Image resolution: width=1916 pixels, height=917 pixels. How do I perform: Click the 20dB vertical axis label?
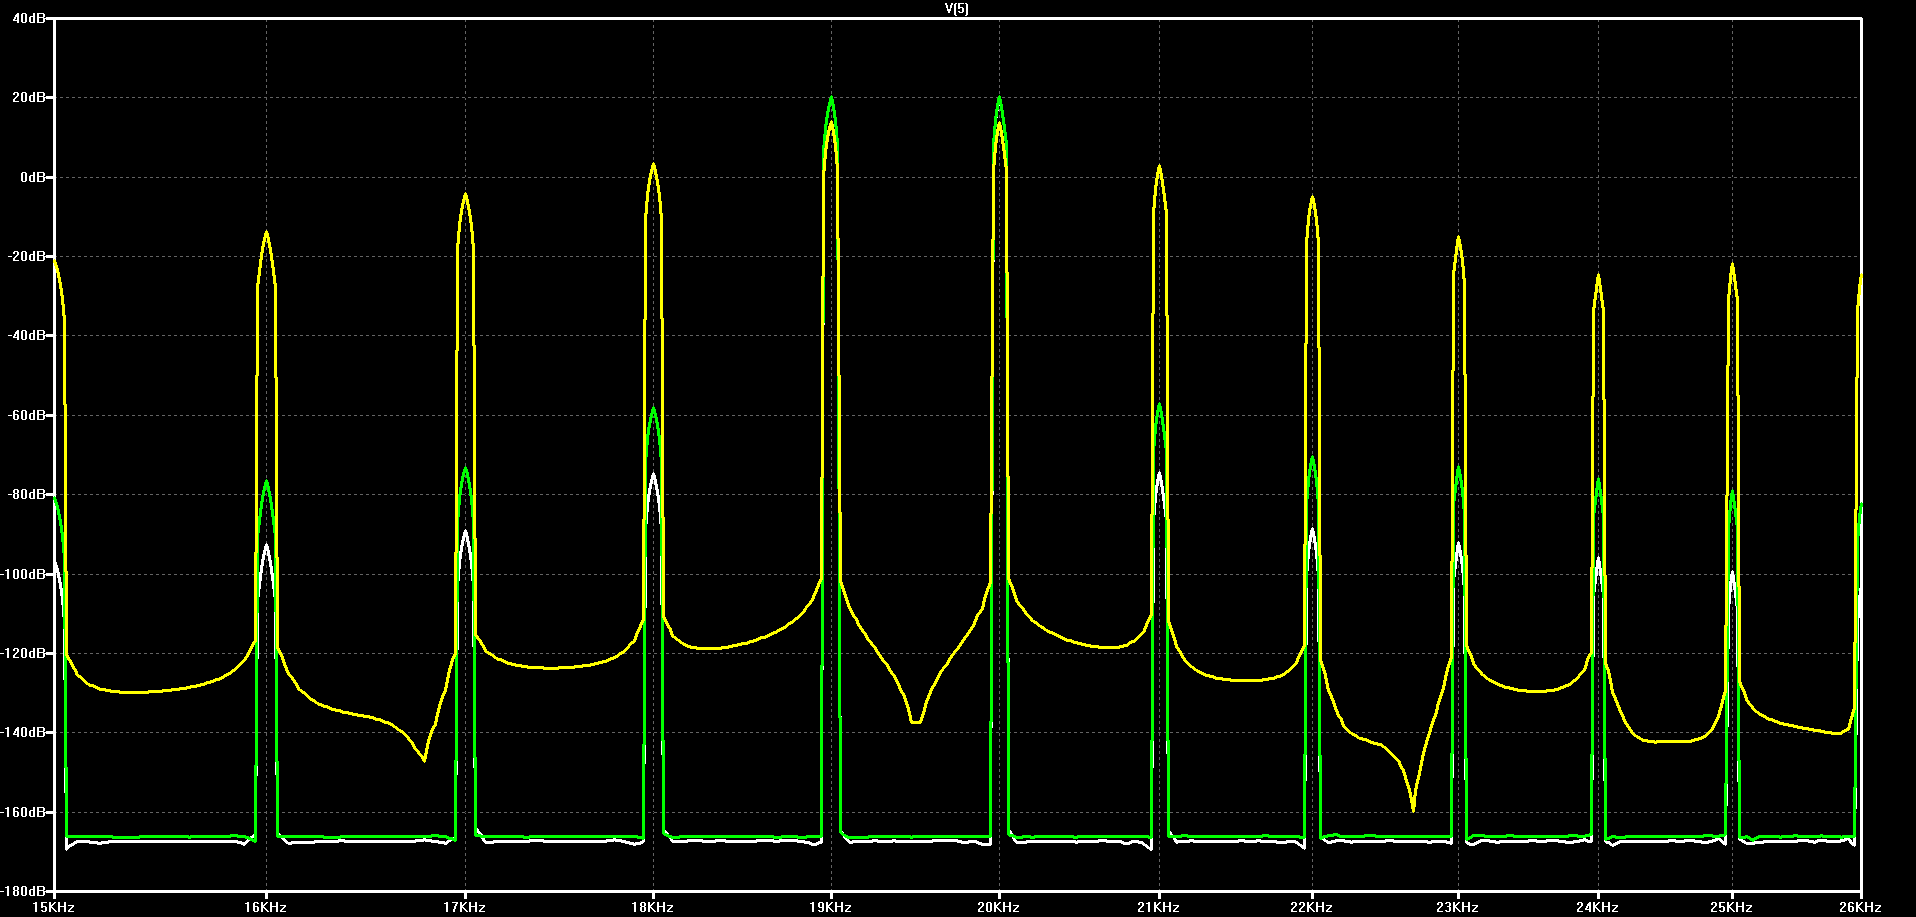(x=29, y=98)
